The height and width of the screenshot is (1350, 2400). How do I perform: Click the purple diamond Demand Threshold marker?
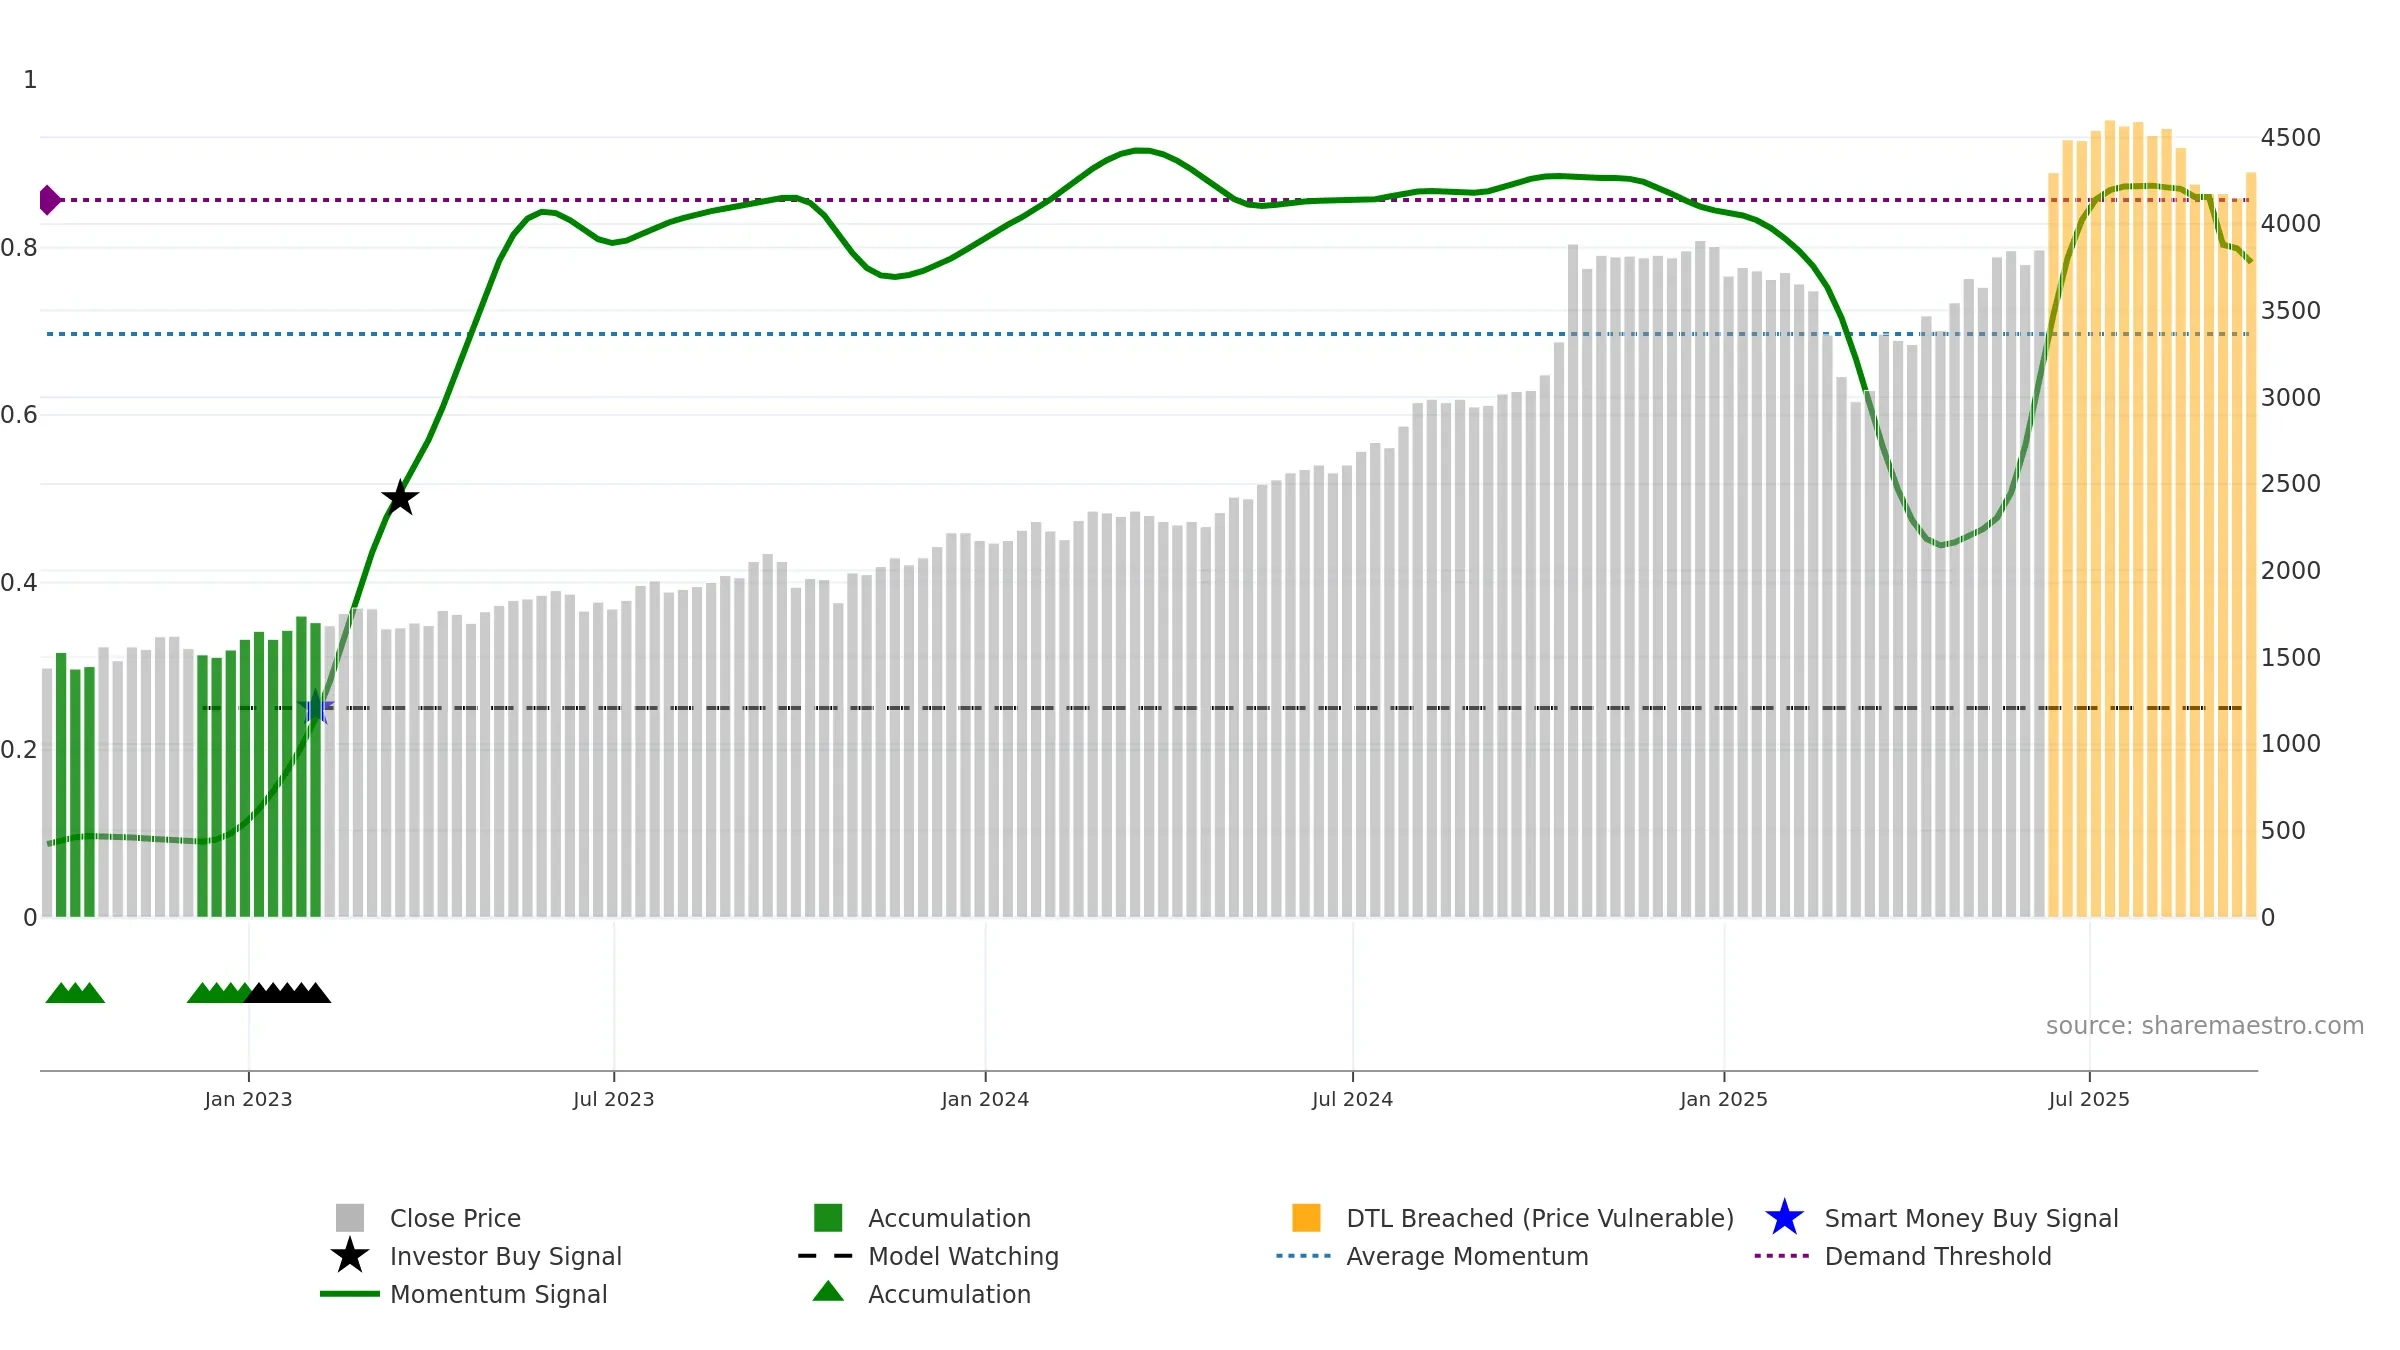tap(49, 200)
